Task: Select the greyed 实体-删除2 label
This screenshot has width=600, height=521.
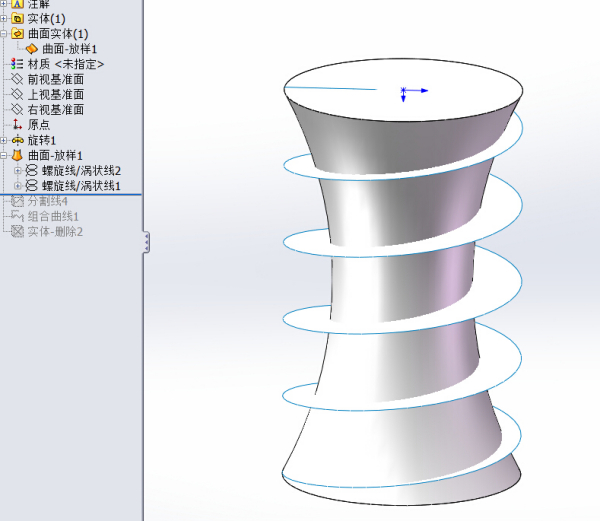Action: (55, 231)
